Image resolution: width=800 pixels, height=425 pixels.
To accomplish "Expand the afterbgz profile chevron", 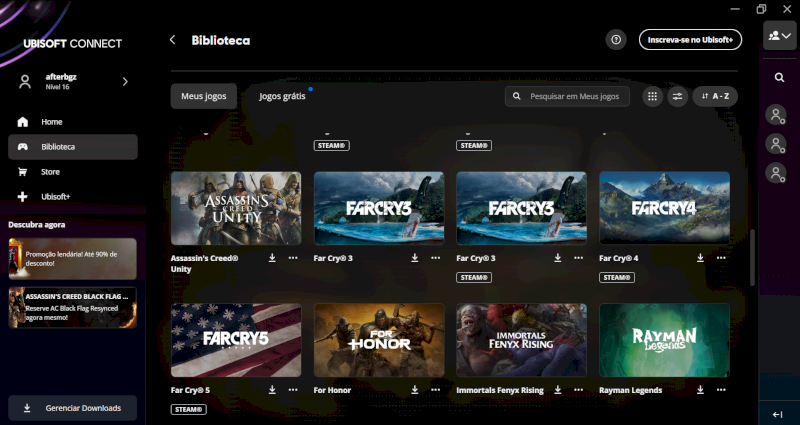I will [125, 82].
